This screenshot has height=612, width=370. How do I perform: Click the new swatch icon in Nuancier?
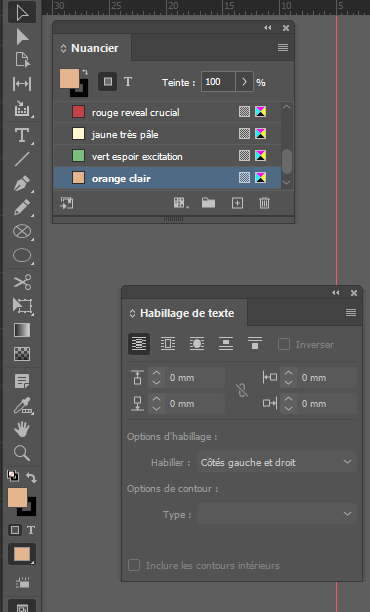pyautogui.click(x=237, y=203)
